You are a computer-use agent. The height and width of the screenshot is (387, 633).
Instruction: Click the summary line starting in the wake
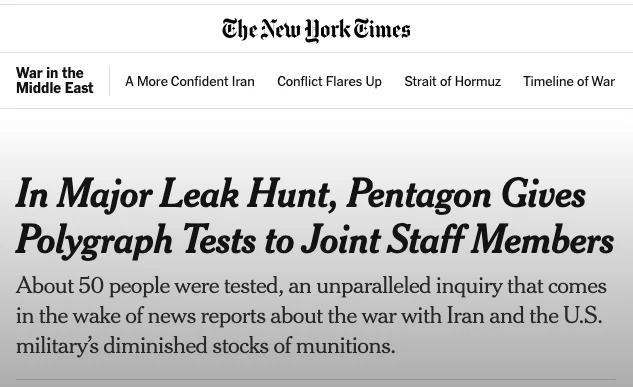[x=309, y=316]
